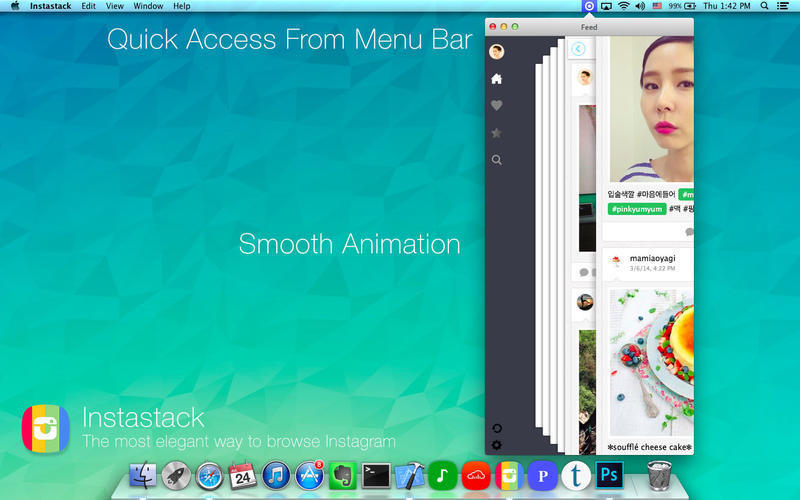Open Calendar showing 24 in Dock
Viewport: 800px width, 500px height.
(242, 475)
